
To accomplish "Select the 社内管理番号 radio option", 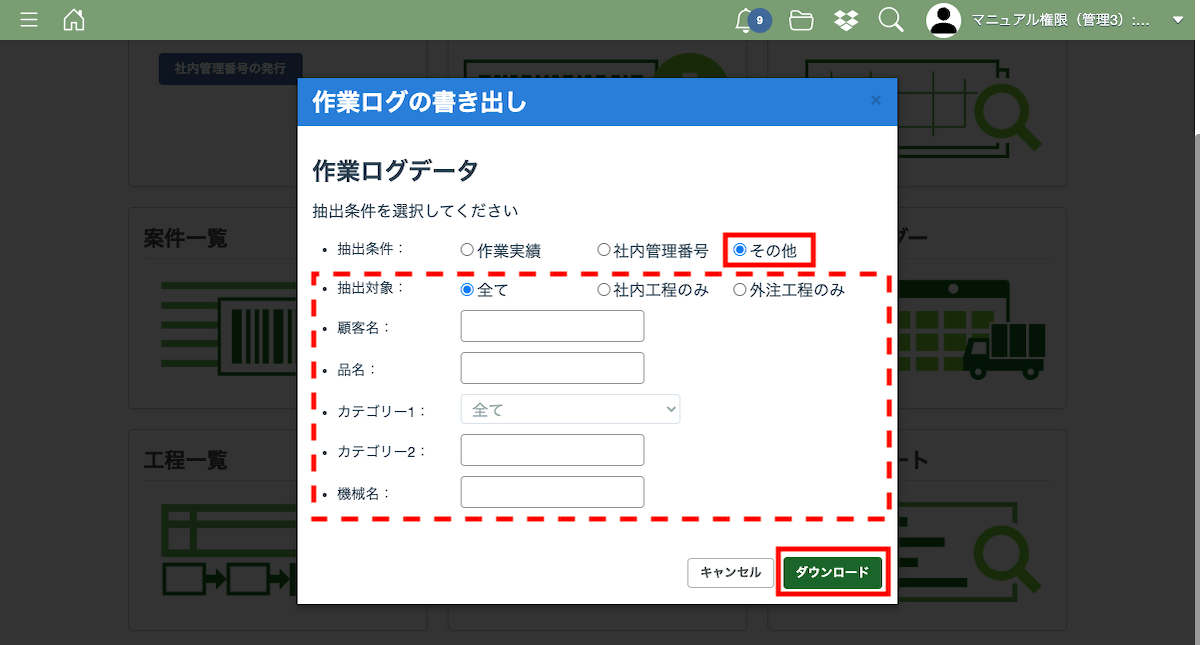I will click(604, 250).
